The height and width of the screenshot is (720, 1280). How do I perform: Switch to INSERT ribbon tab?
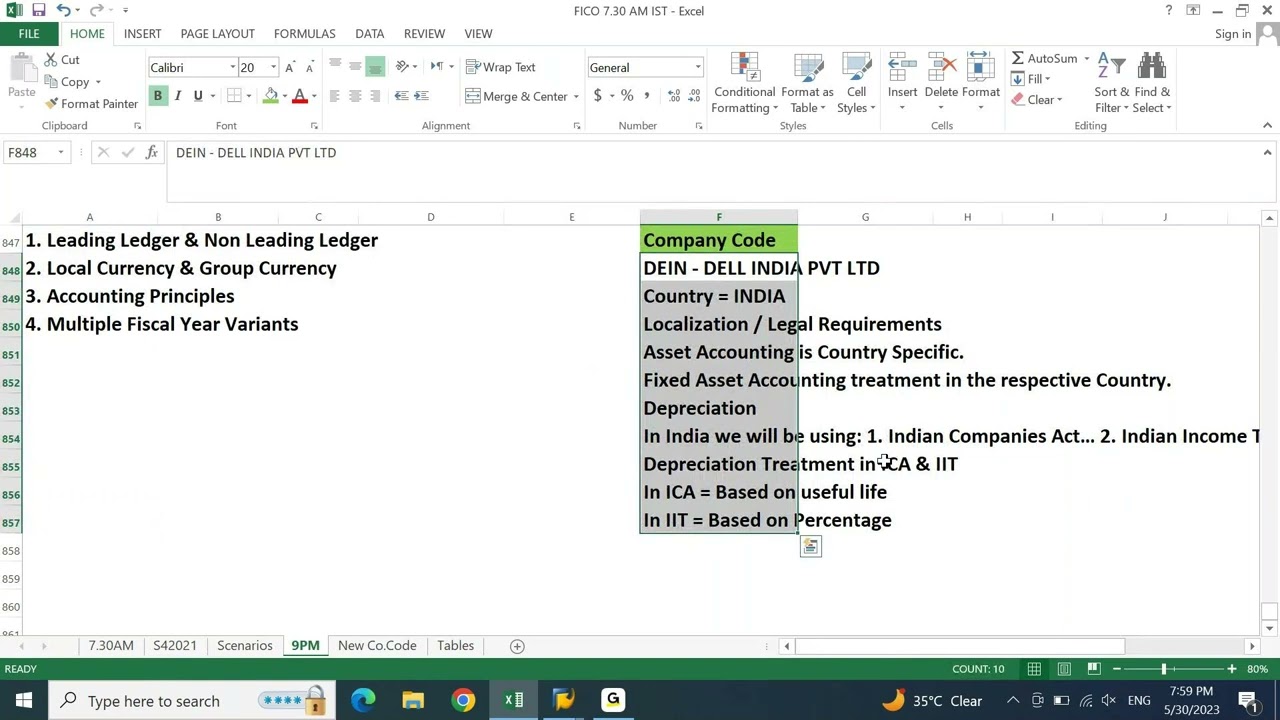(x=142, y=34)
